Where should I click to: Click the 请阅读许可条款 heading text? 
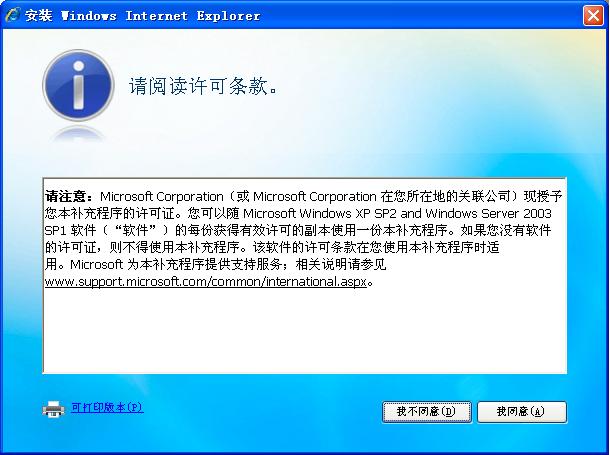(203, 86)
